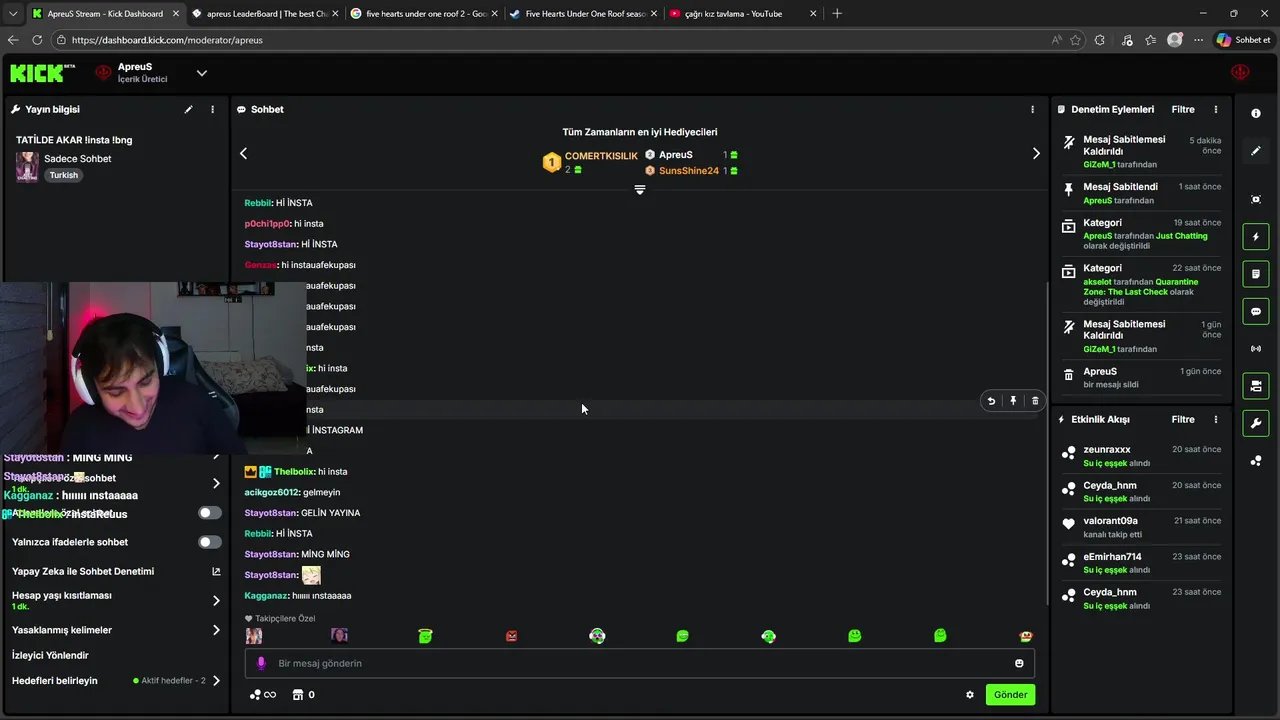Open ApreuS channel dropdown chevron in header

coord(201,73)
